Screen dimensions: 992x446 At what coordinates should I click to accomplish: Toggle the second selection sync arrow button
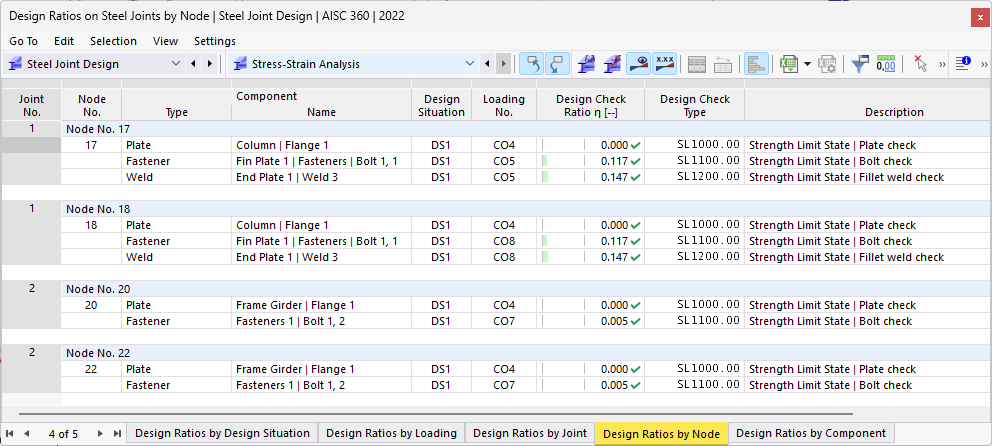(557, 64)
